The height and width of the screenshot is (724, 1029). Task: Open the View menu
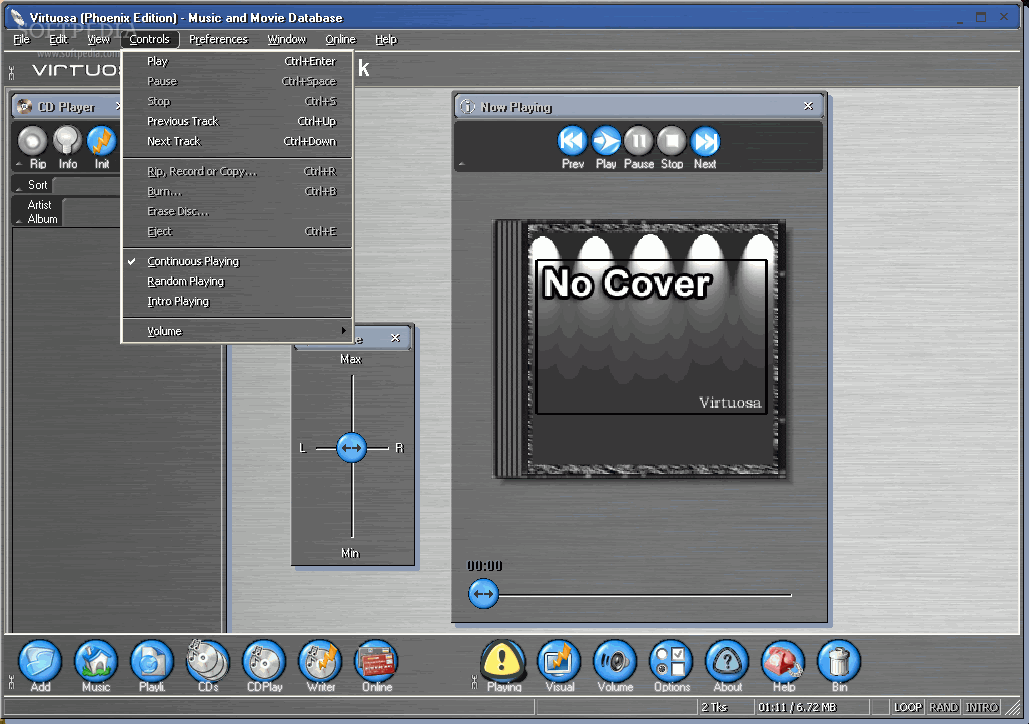click(98, 39)
